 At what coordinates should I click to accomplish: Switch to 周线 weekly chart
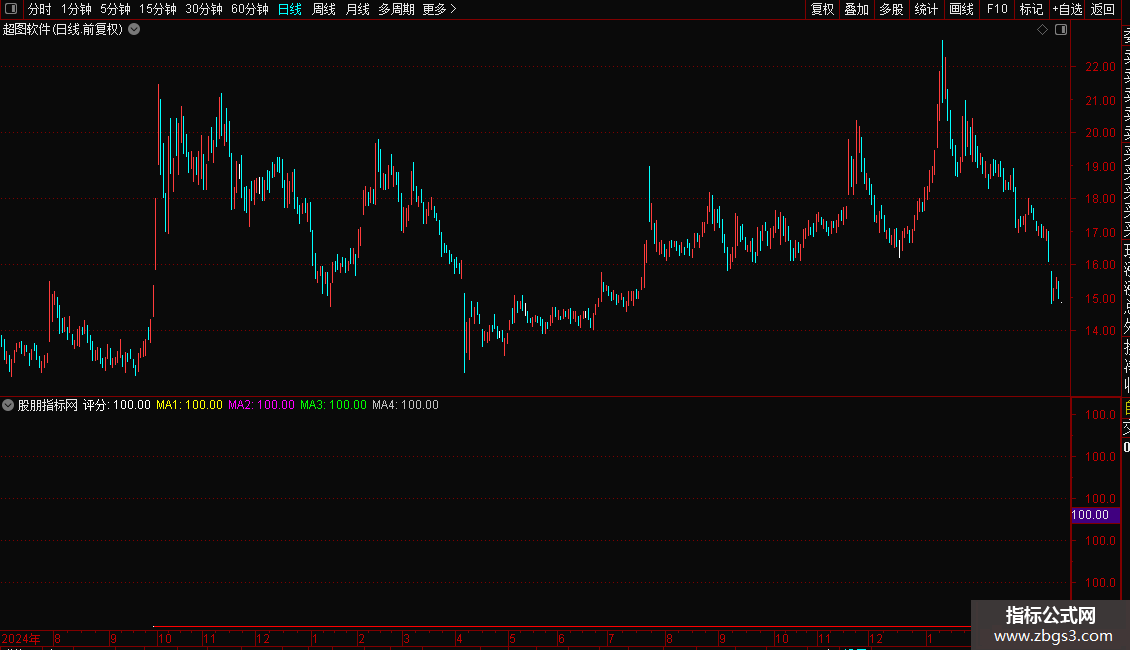click(324, 9)
